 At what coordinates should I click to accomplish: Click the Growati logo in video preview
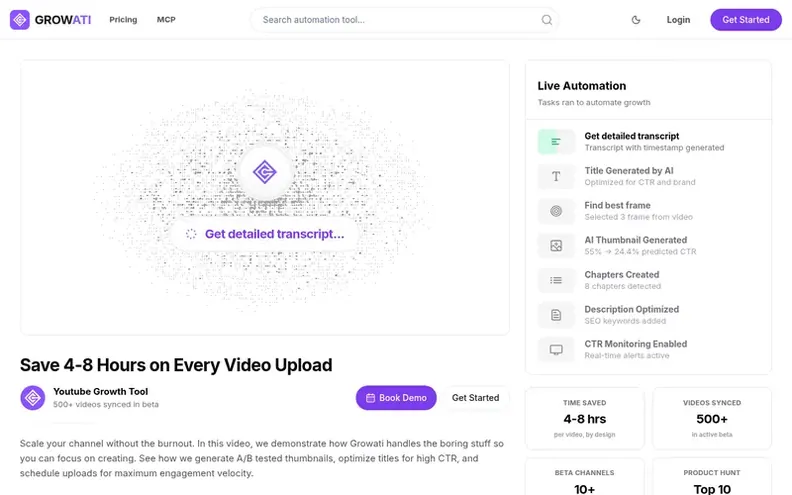(265, 172)
